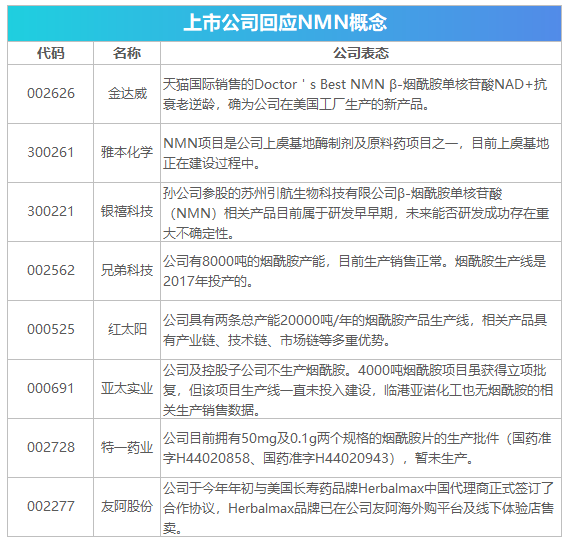
Task: Click company name 金达威
Action: point(127,93)
